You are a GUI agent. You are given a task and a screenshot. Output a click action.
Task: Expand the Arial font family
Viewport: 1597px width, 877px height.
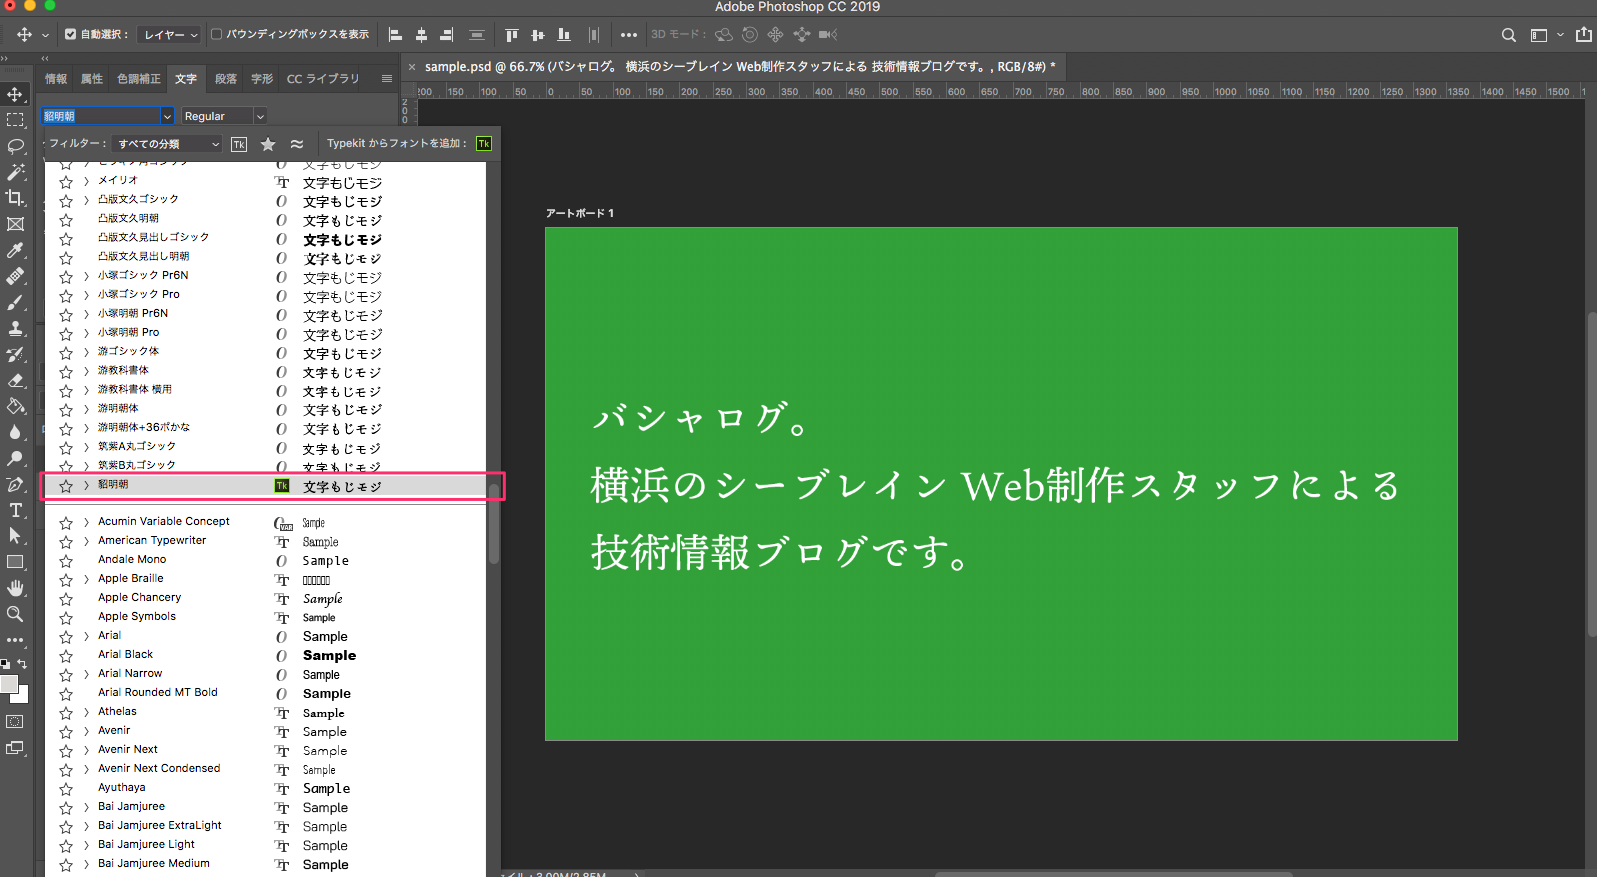[x=87, y=636]
